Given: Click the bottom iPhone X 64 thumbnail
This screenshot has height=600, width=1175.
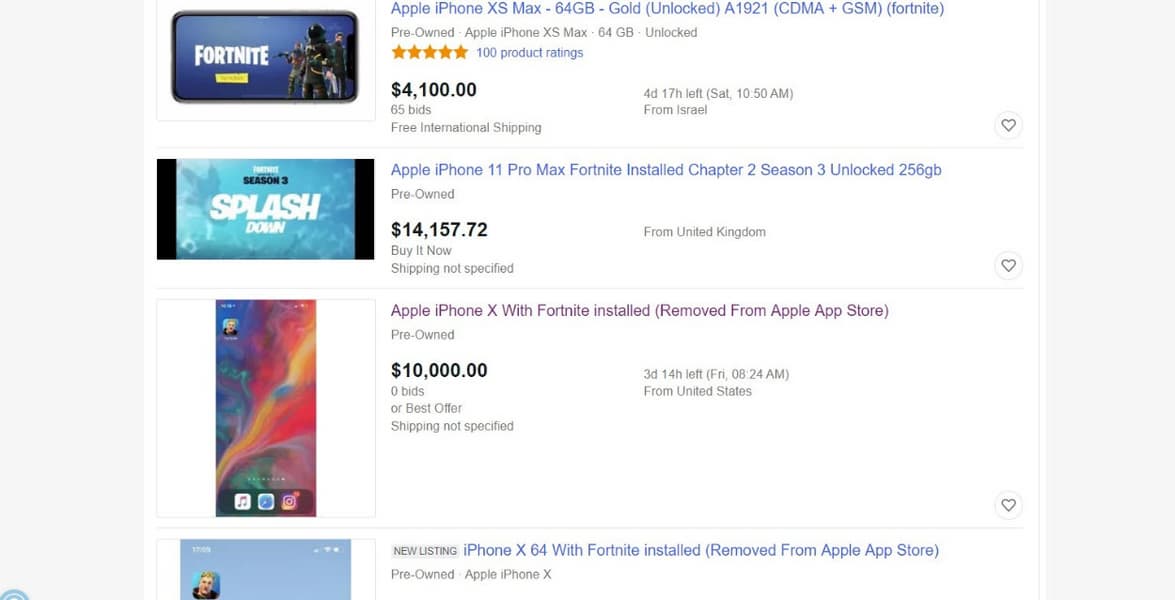Looking at the screenshot, I should [x=265, y=570].
